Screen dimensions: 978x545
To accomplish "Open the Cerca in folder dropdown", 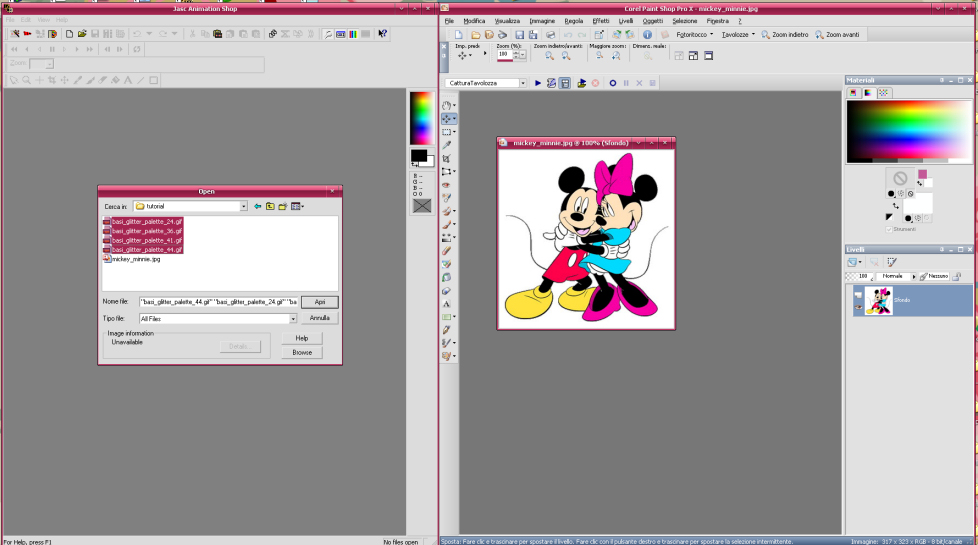I will (x=243, y=206).
